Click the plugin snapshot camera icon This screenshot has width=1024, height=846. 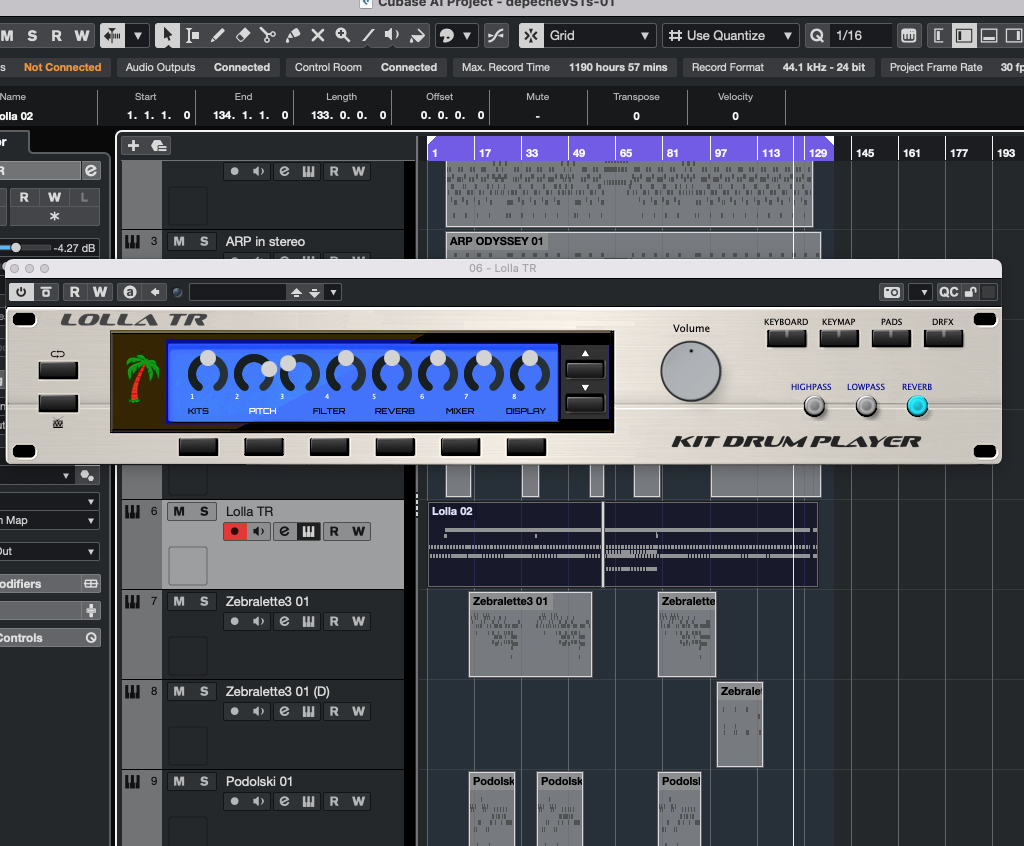coord(892,292)
